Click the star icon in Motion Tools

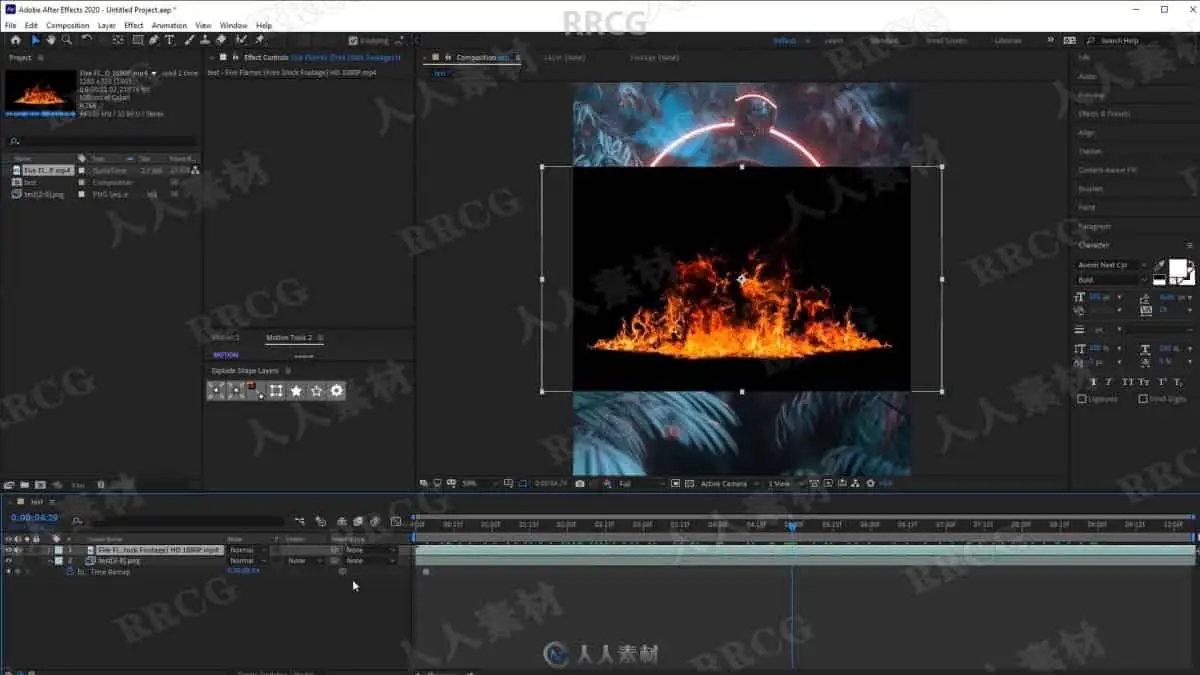296,391
